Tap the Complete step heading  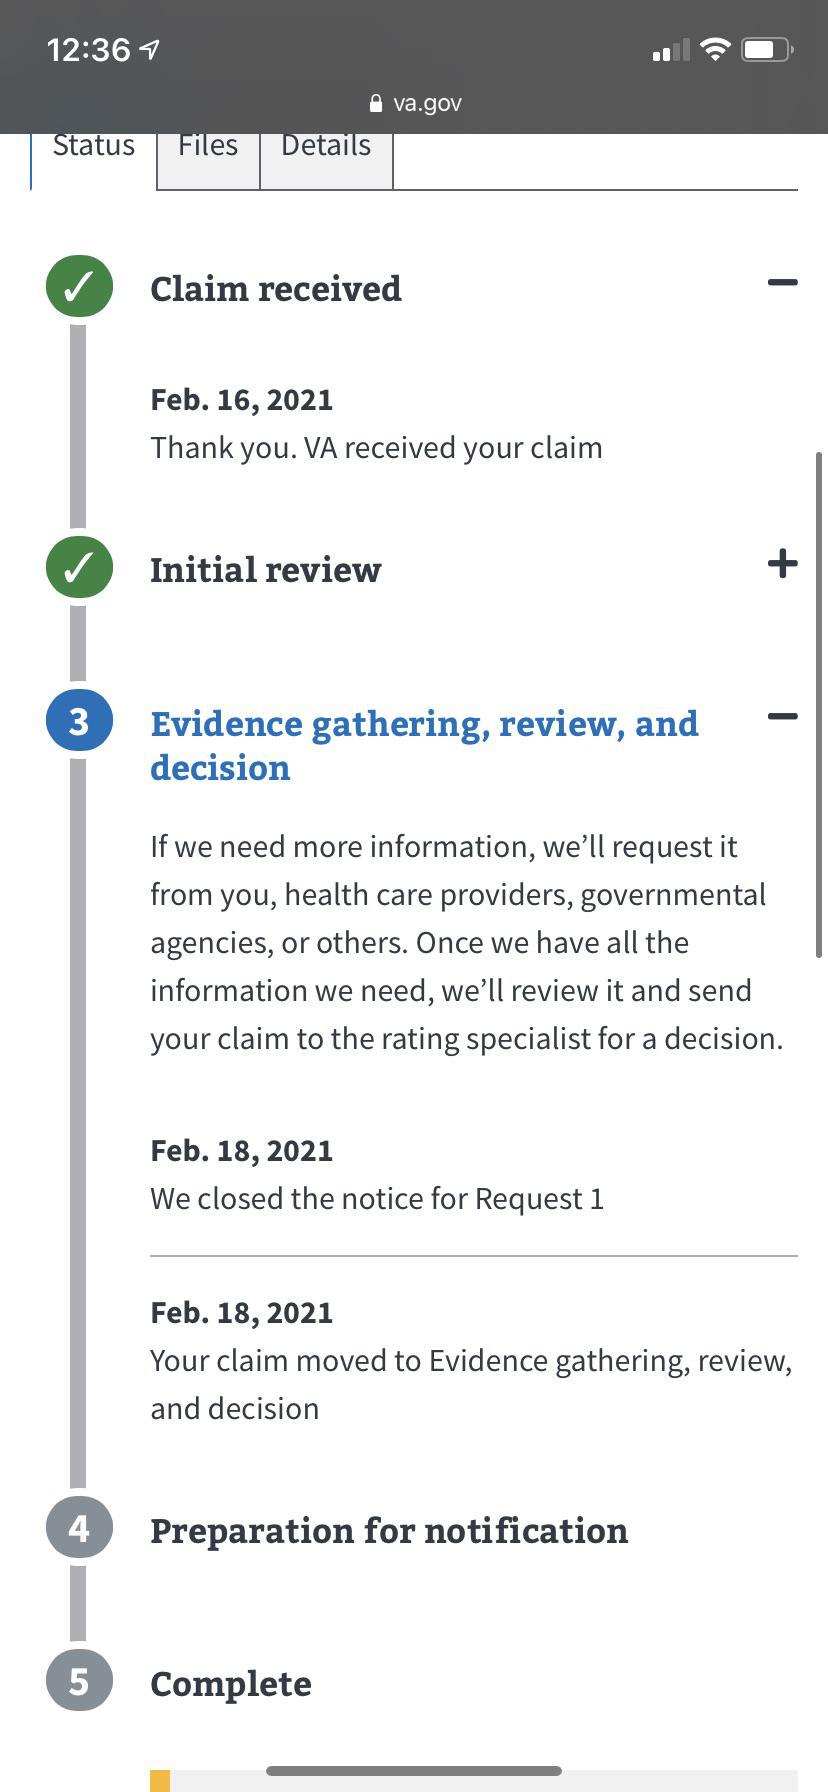(231, 1684)
